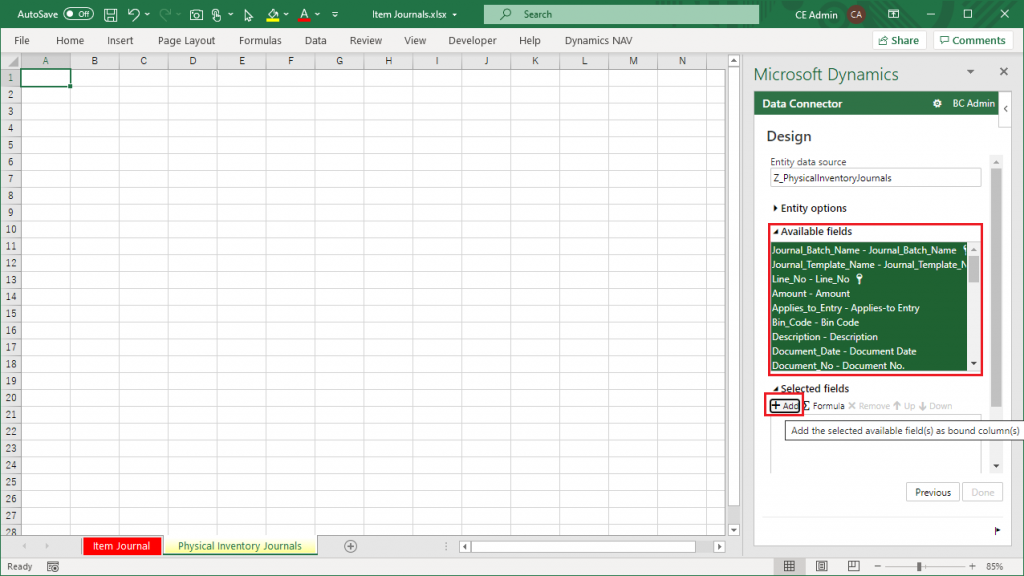Open the font color dropdown arrow

pos(317,14)
